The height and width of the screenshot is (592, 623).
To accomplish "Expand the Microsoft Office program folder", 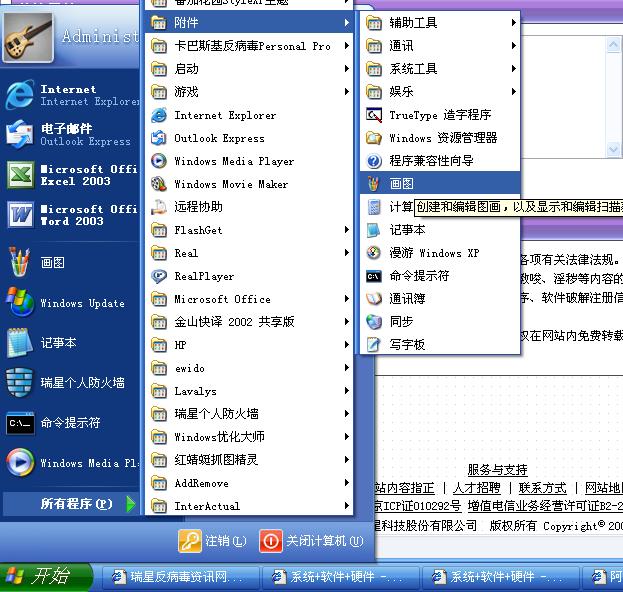I will pos(249,299).
